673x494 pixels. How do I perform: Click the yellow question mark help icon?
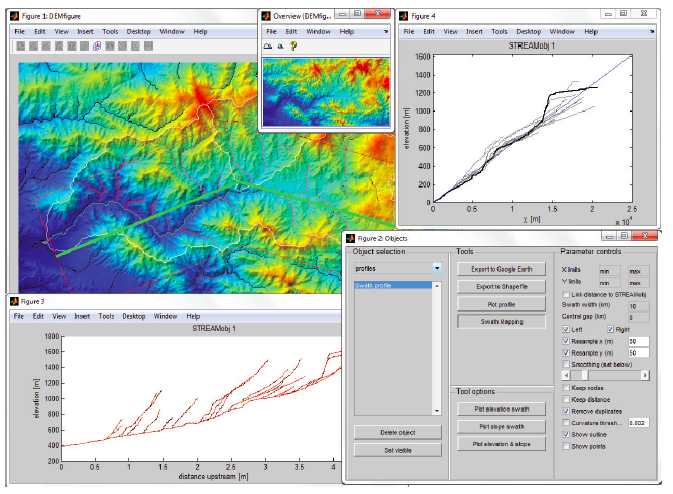click(x=294, y=46)
